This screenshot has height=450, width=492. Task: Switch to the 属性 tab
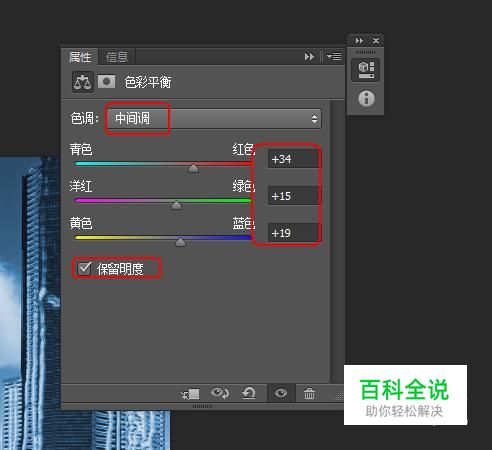coord(80,57)
